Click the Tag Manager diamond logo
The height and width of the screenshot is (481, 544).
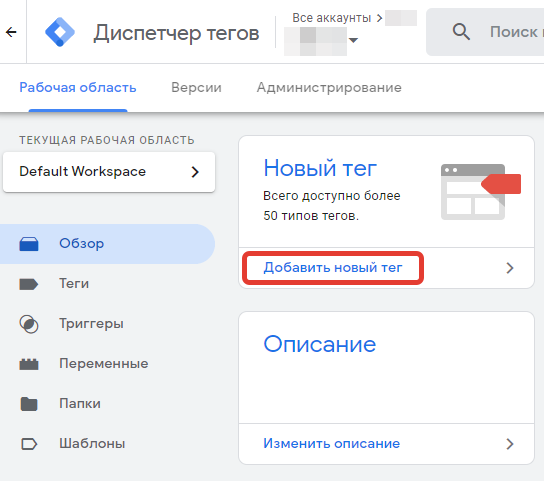(x=60, y=32)
